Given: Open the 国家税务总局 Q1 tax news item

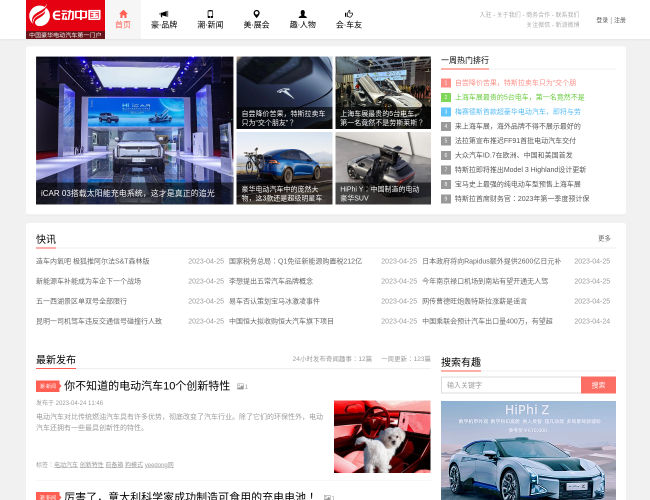Looking at the screenshot, I should [x=295, y=261].
